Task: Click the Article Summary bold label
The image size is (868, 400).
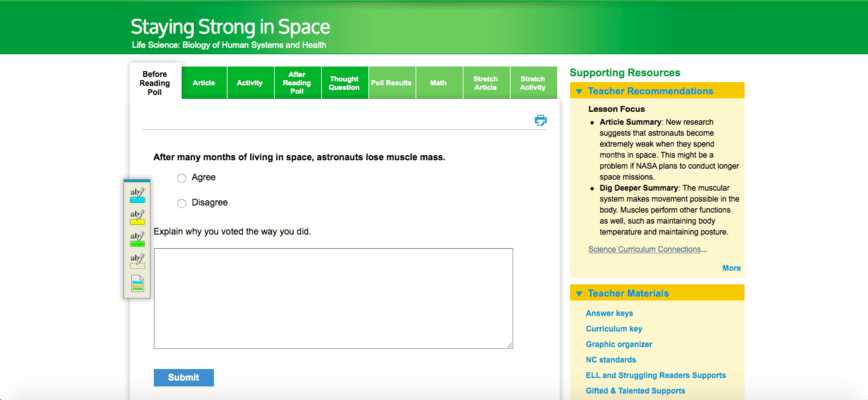Action: [631, 122]
